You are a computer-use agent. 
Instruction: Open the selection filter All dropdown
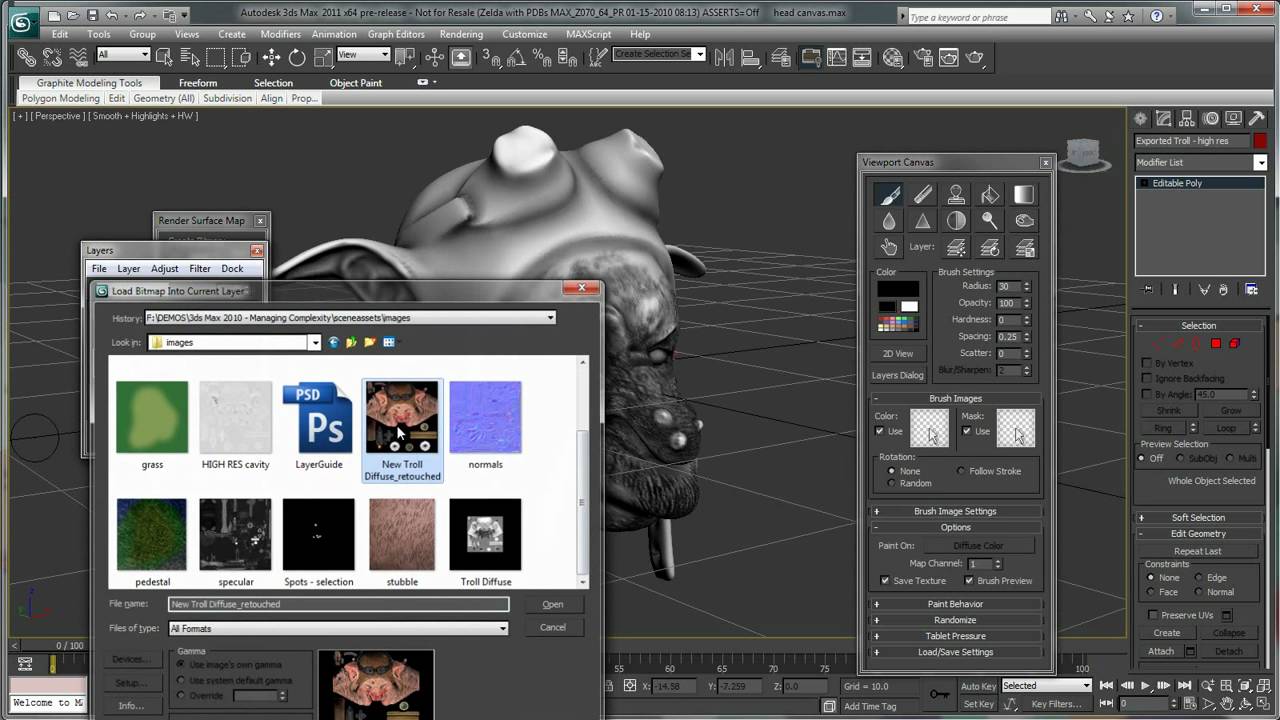pos(145,55)
